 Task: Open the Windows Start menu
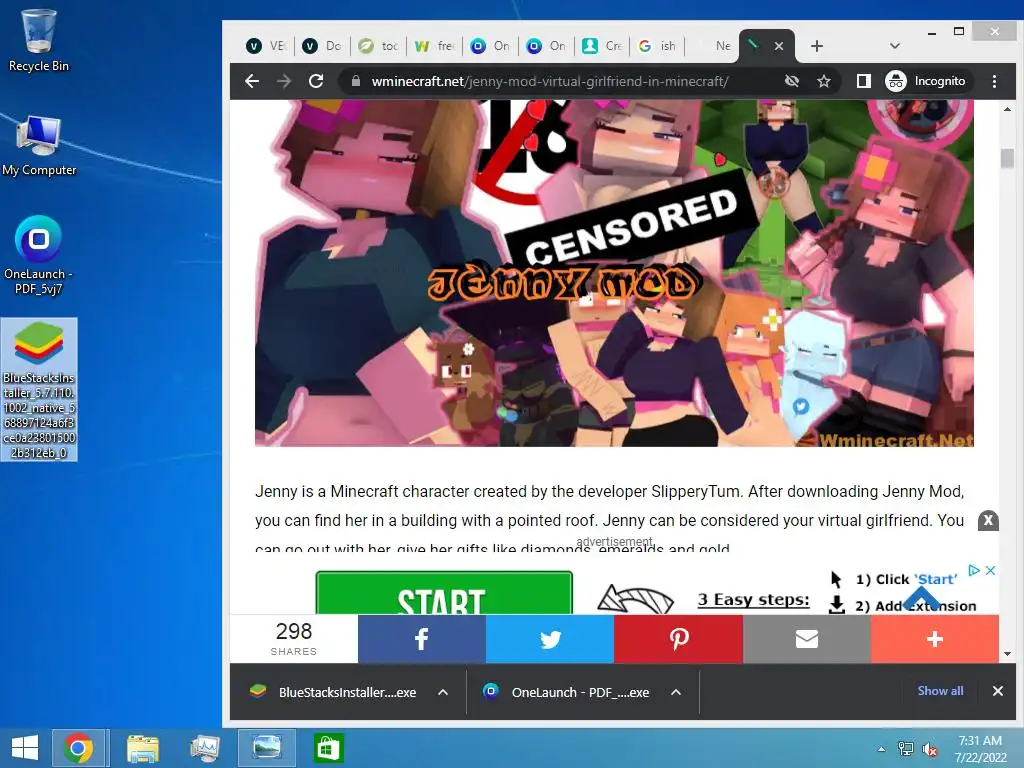point(25,748)
